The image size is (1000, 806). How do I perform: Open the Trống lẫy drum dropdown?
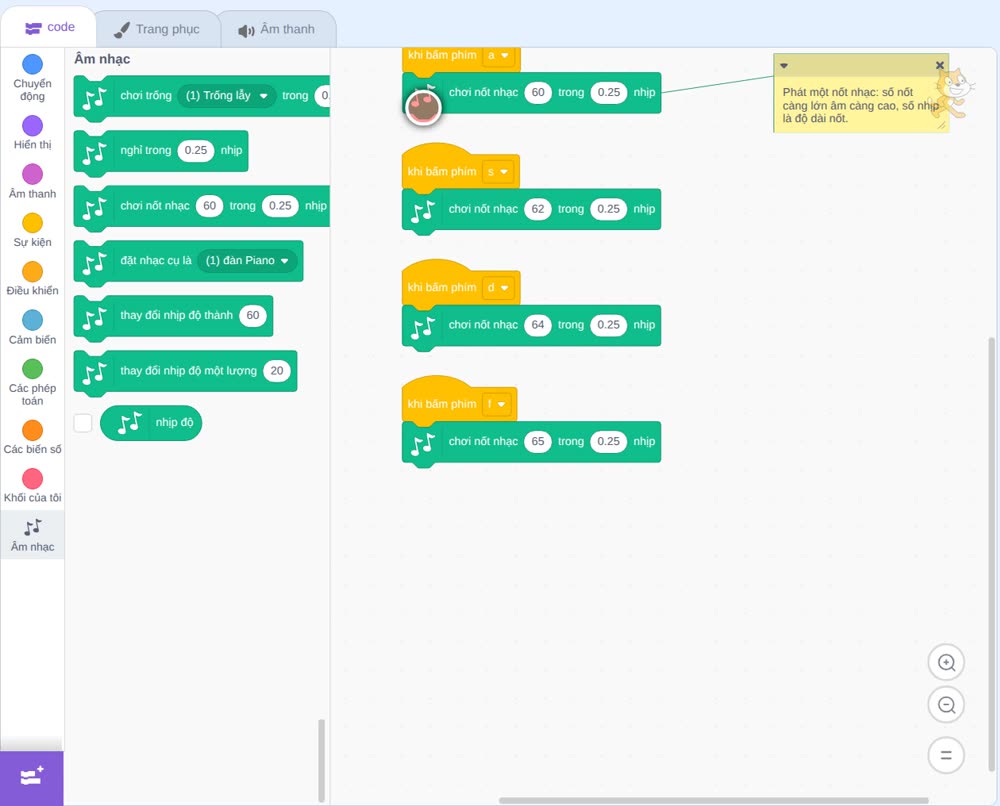[226, 96]
